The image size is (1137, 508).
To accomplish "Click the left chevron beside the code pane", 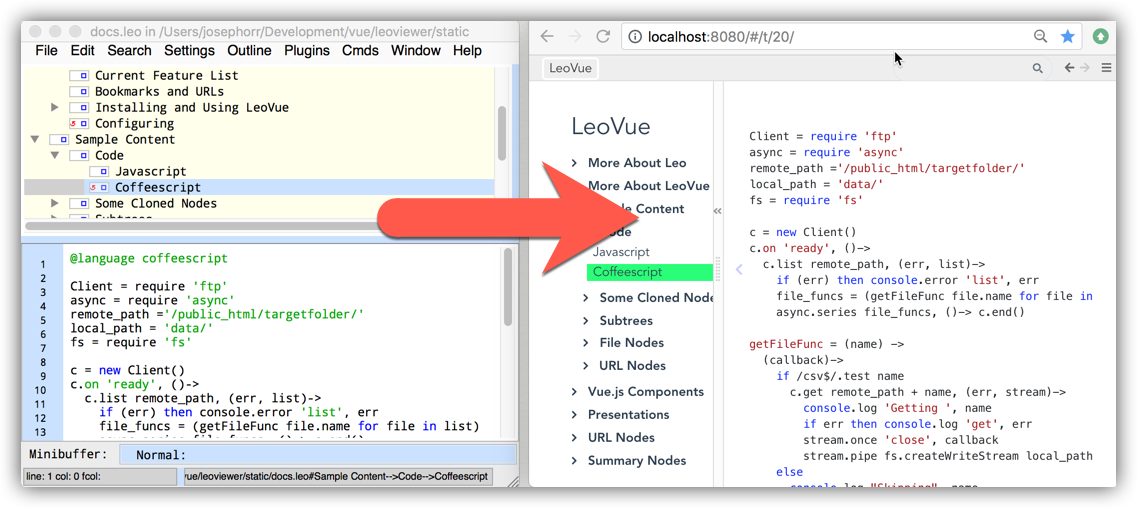I will pos(739,270).
